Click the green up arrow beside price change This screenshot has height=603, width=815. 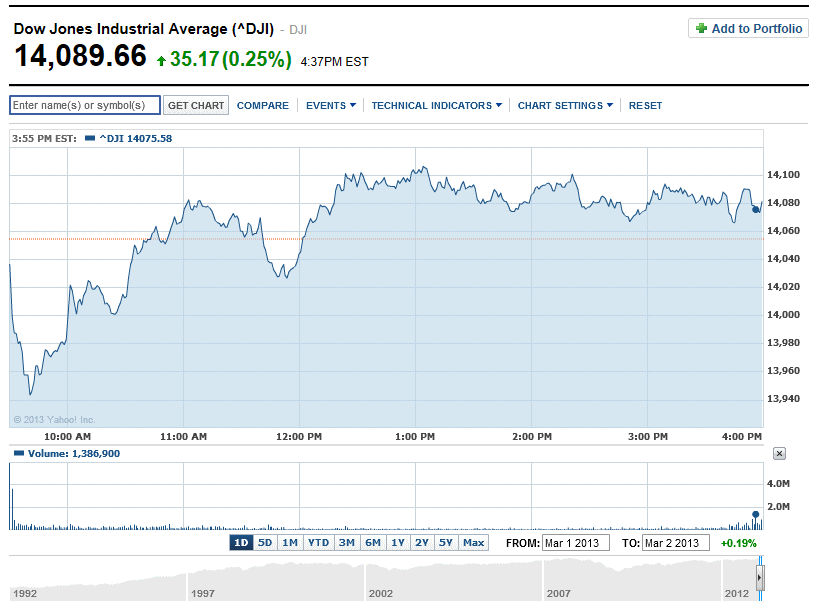pos(161,61)
